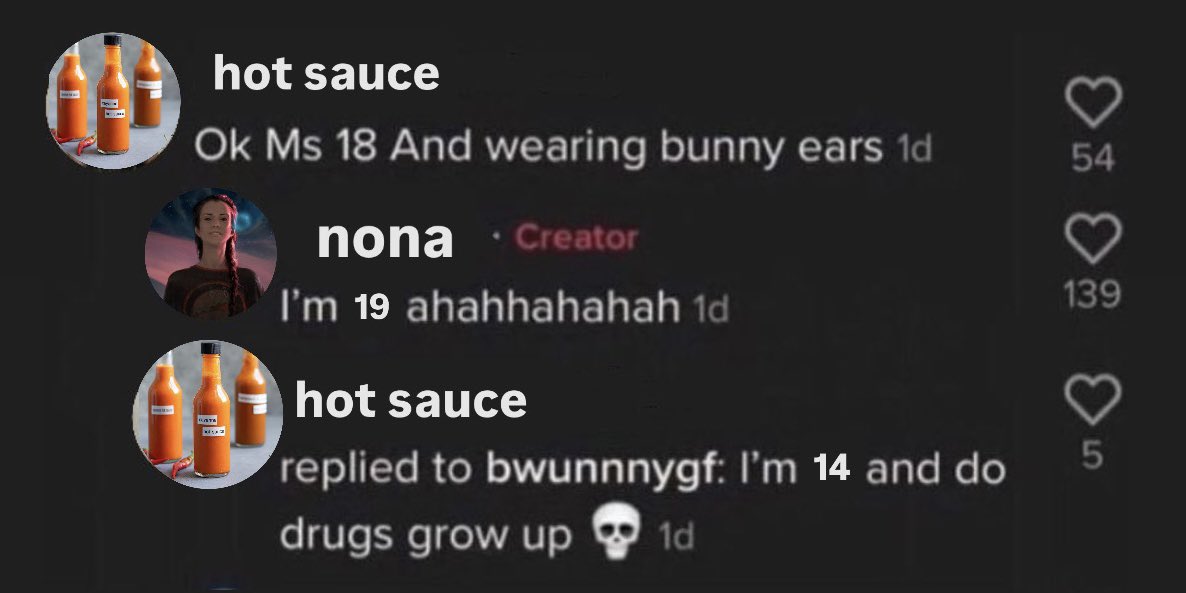Click the 5 like count
The height and width of the screenshot is (593, 1186).
[1091, 455]
